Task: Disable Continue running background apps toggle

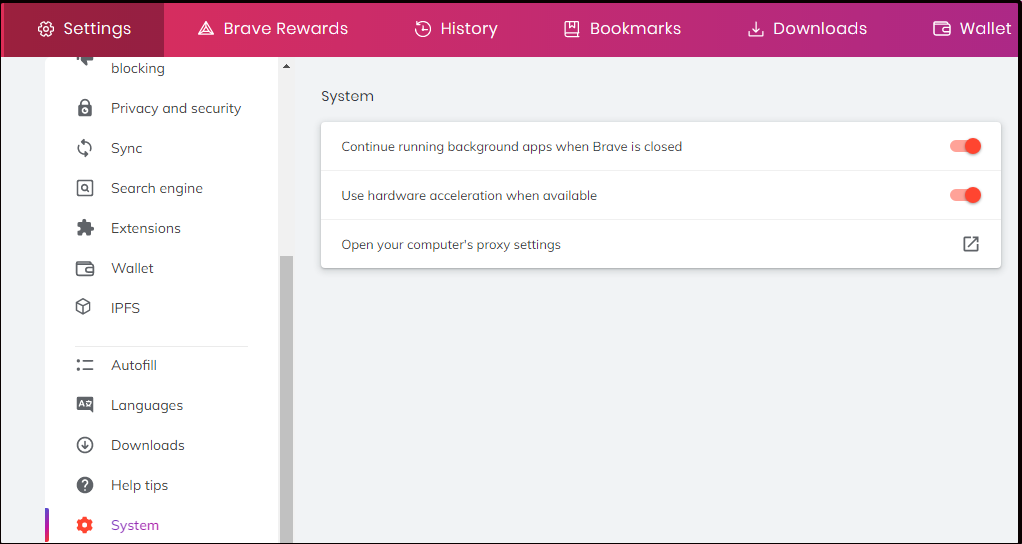Action: [965, 146]
